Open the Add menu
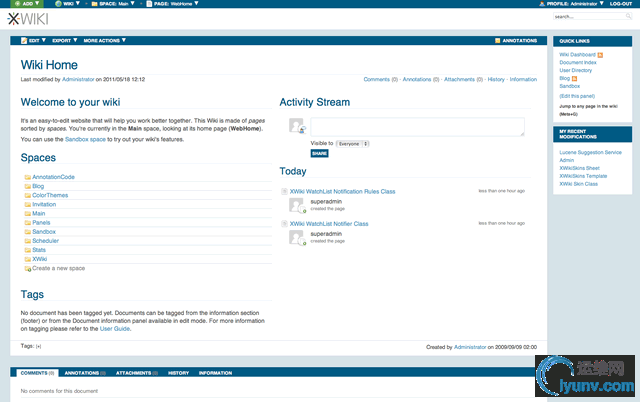640x402 pixels. click(x=27, y=3)
